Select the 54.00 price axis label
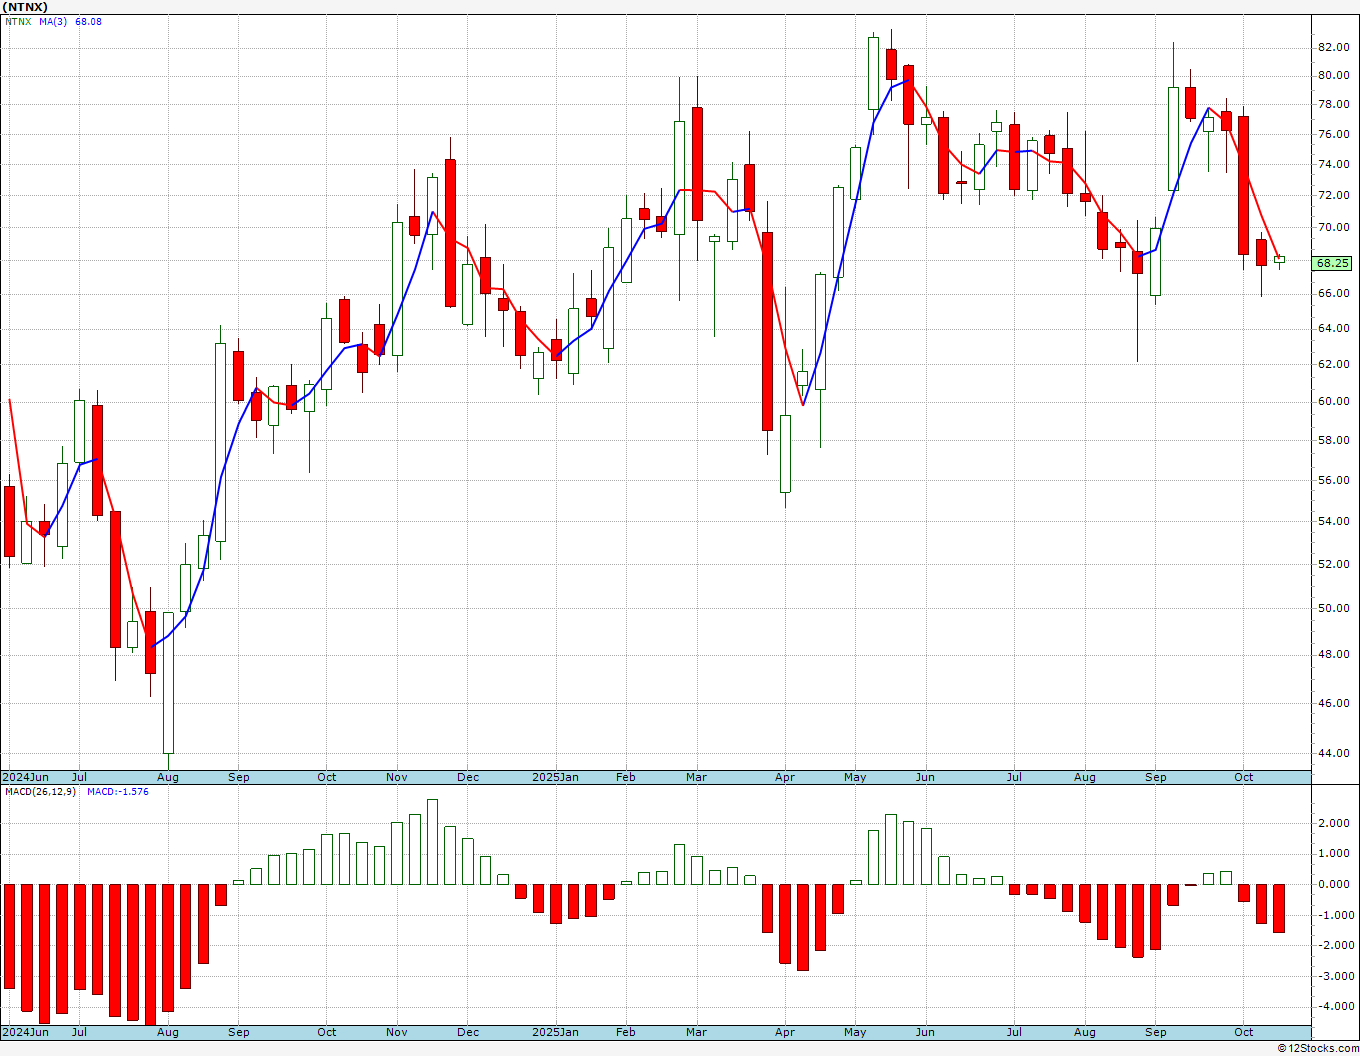Screen dimensions: 1360x1056 [1334, 521]
